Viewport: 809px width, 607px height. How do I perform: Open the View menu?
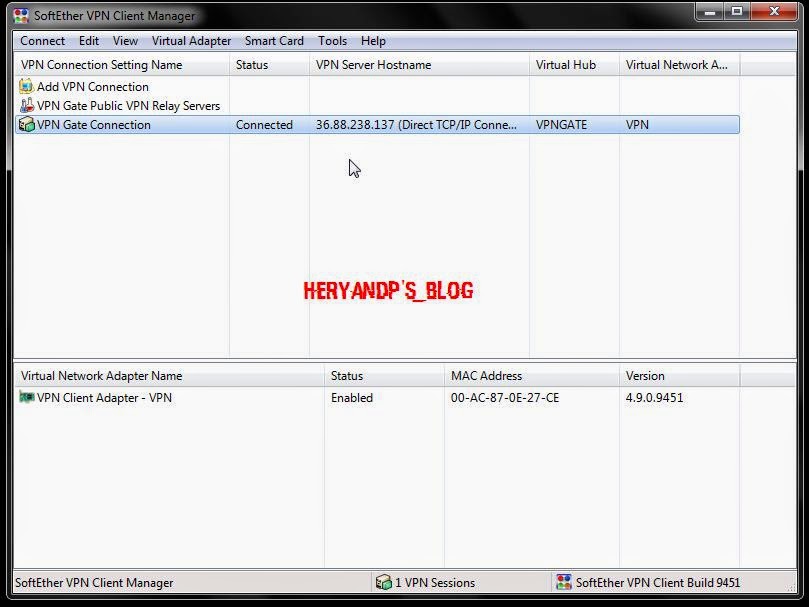tap(125, 41)
